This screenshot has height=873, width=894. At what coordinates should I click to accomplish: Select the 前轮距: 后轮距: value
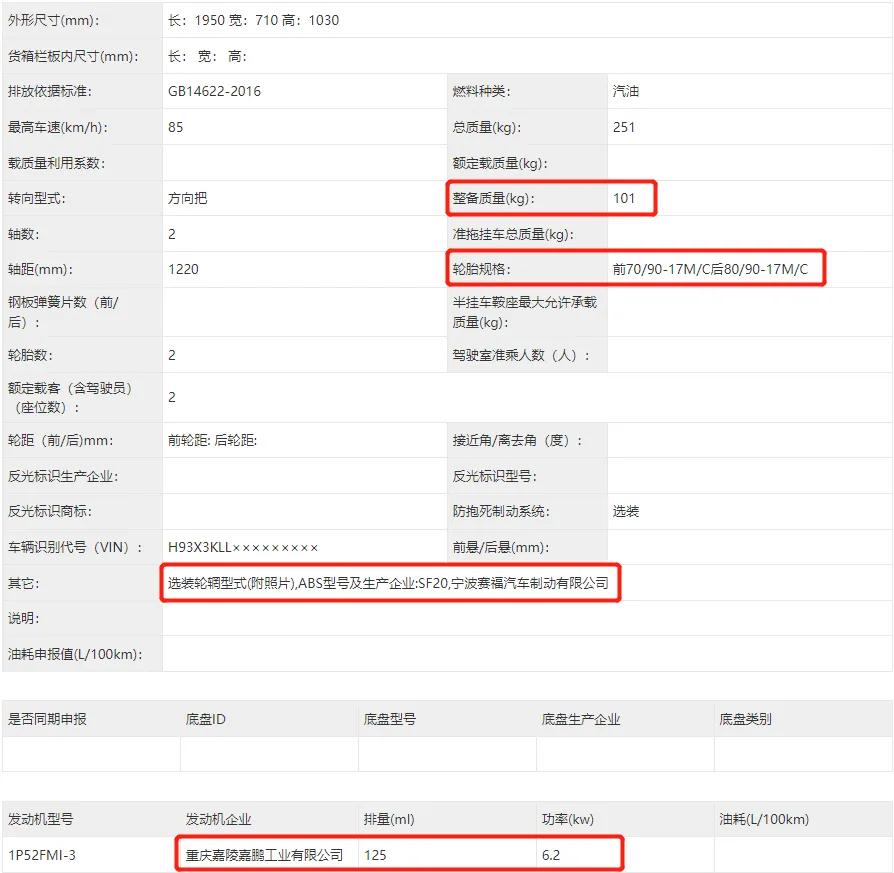(213, 441)
